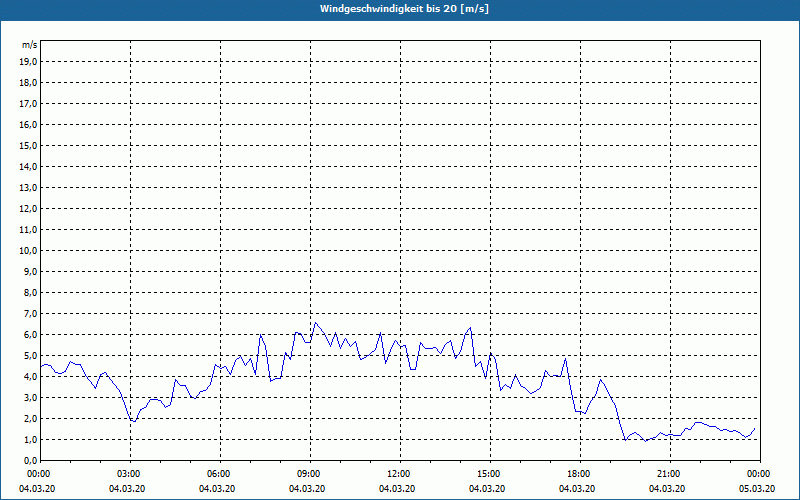Click the 6,0 y-axis label
Image resolution: width=800 pixels, height=500 pixels.
click(30, 334)
